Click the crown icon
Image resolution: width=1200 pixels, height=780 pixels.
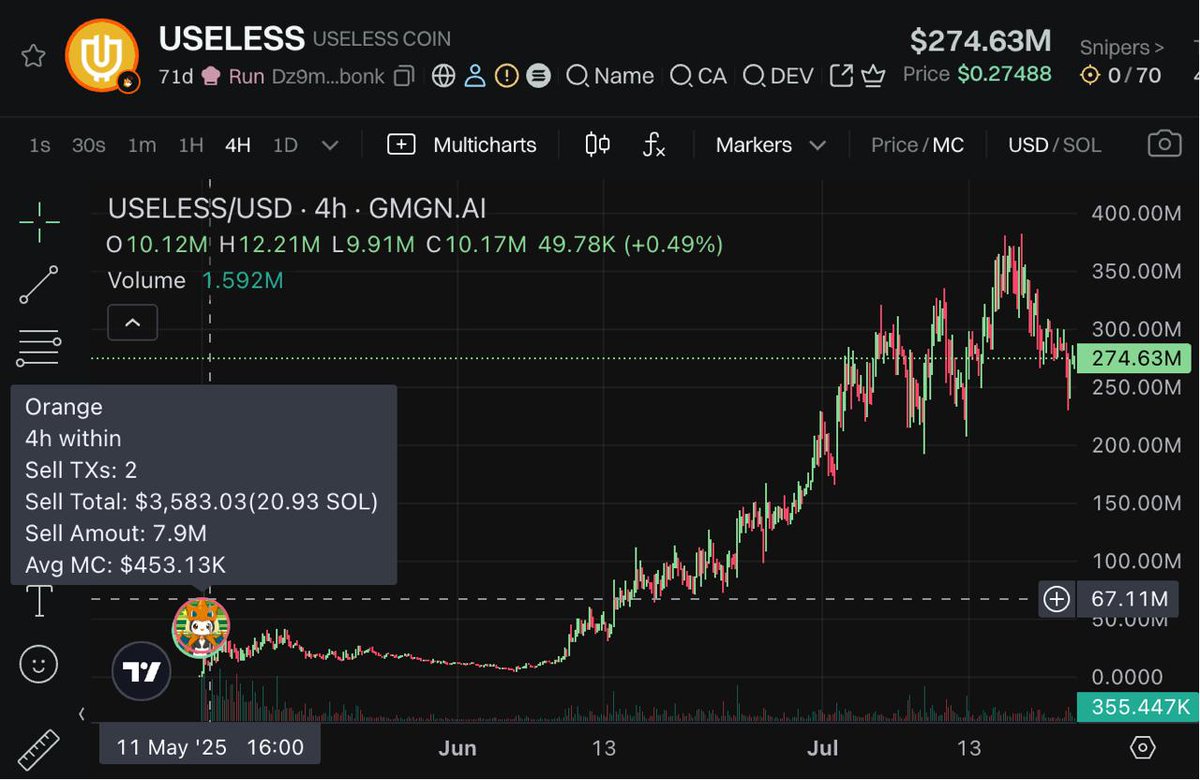873,76
